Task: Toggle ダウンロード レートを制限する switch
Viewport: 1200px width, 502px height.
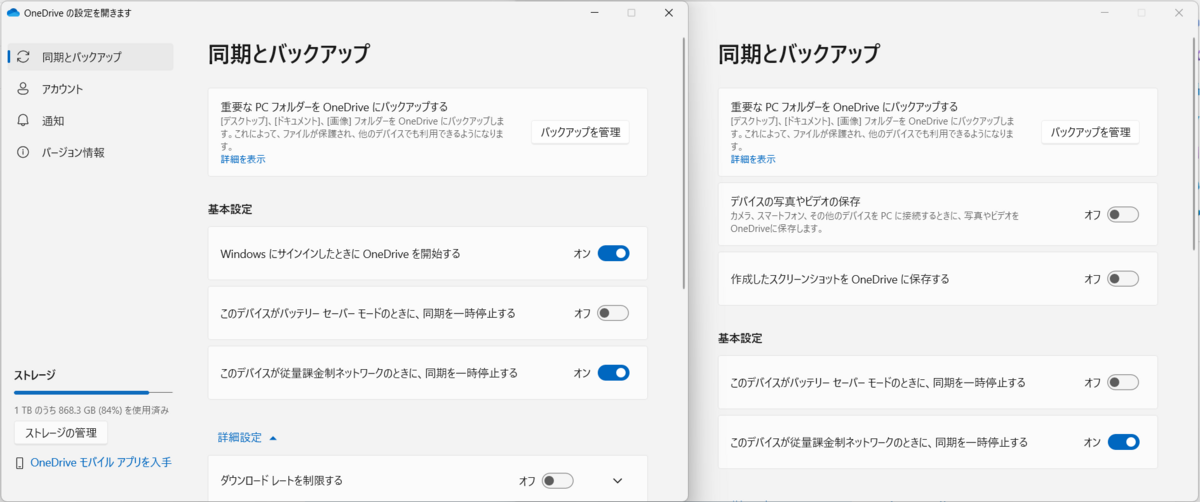Action: tap(558, 481)
